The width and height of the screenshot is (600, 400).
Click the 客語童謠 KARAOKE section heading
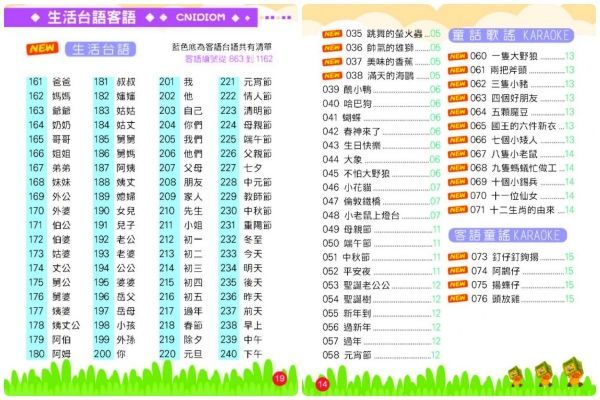coord(507,235)
